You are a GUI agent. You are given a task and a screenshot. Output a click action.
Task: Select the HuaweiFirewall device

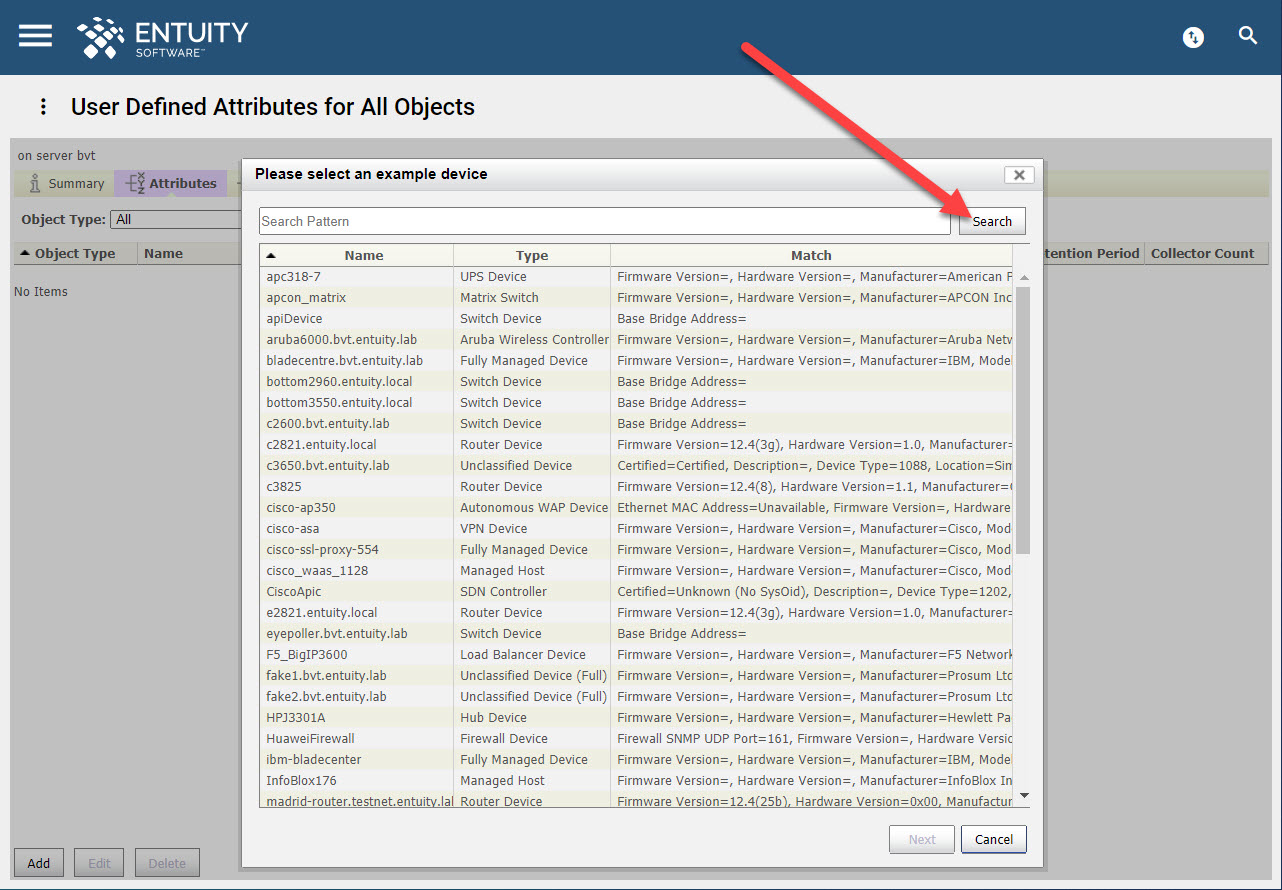pos(636,739)
